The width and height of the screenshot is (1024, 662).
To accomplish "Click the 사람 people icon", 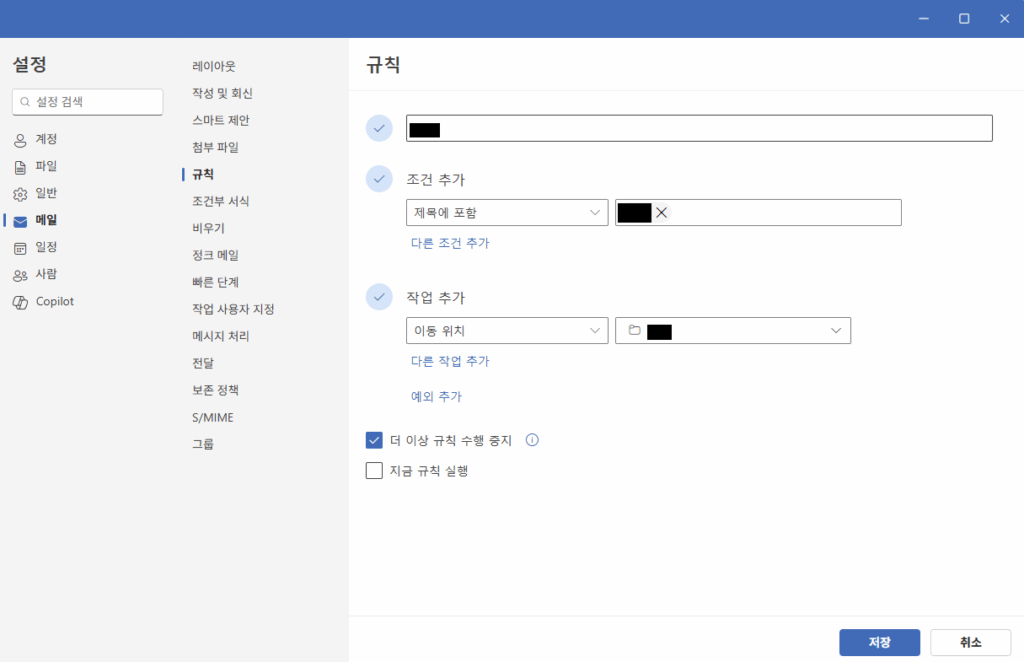I will [x=22, y=274].
